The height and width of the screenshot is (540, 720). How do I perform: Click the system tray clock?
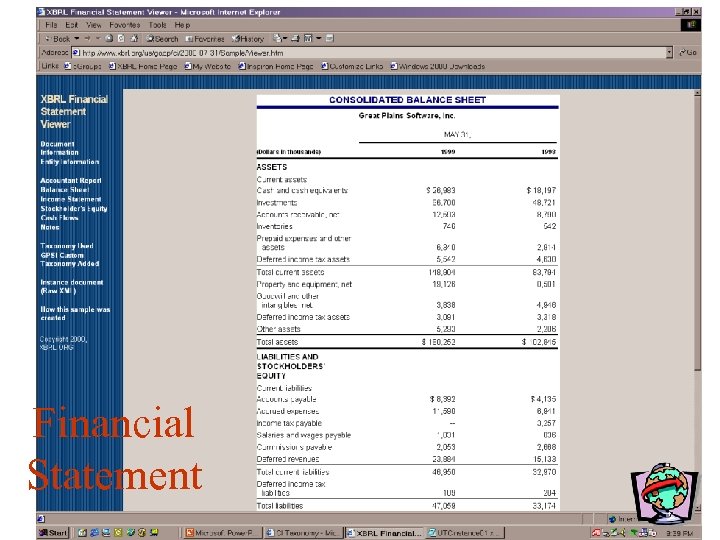tap(679, 533)
